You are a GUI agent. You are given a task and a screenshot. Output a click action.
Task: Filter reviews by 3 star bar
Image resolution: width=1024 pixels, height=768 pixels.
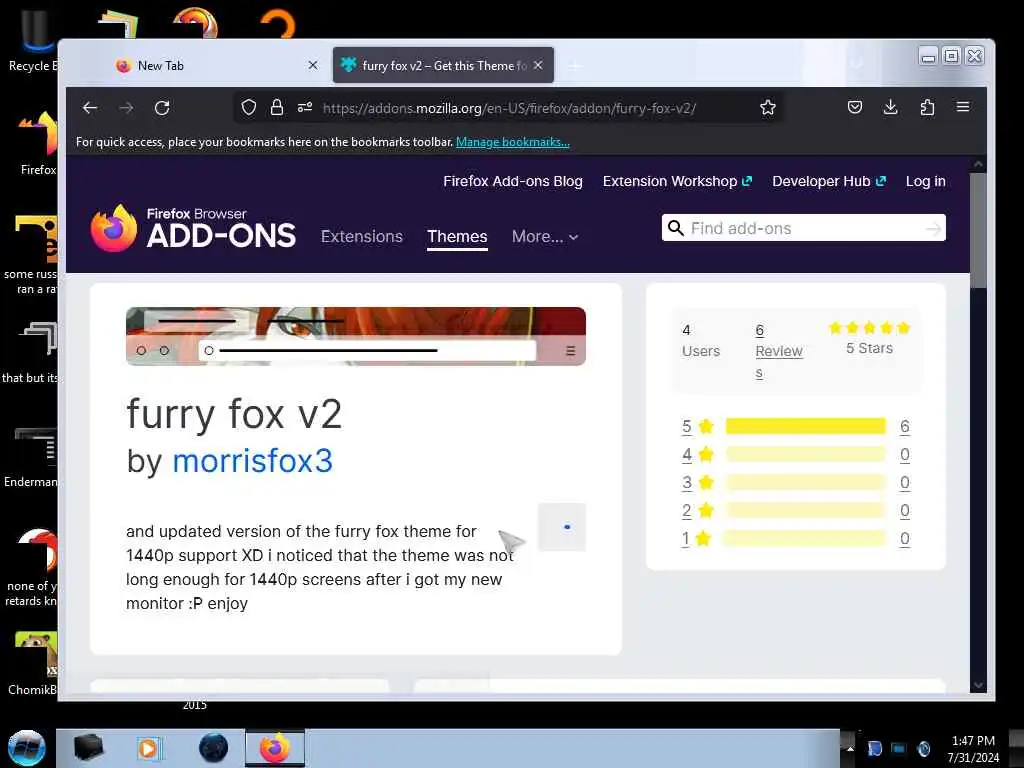pyautogui.click(x=805, y=483)
